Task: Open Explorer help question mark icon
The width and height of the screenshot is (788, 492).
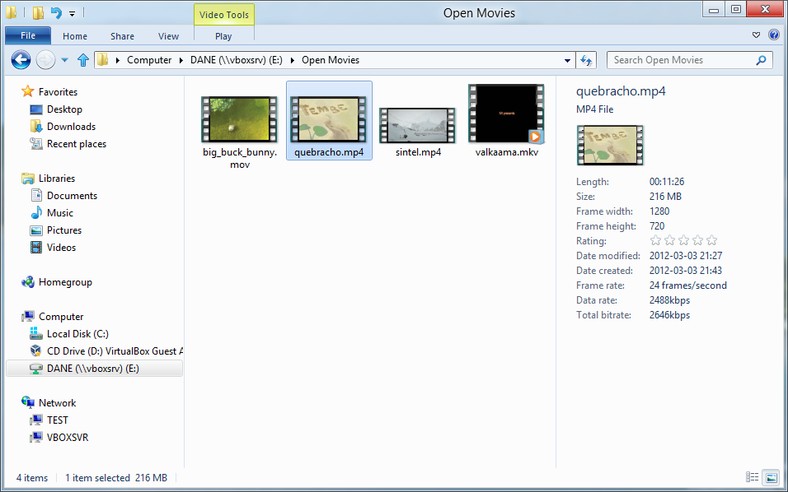Action: tap(774, 35)
